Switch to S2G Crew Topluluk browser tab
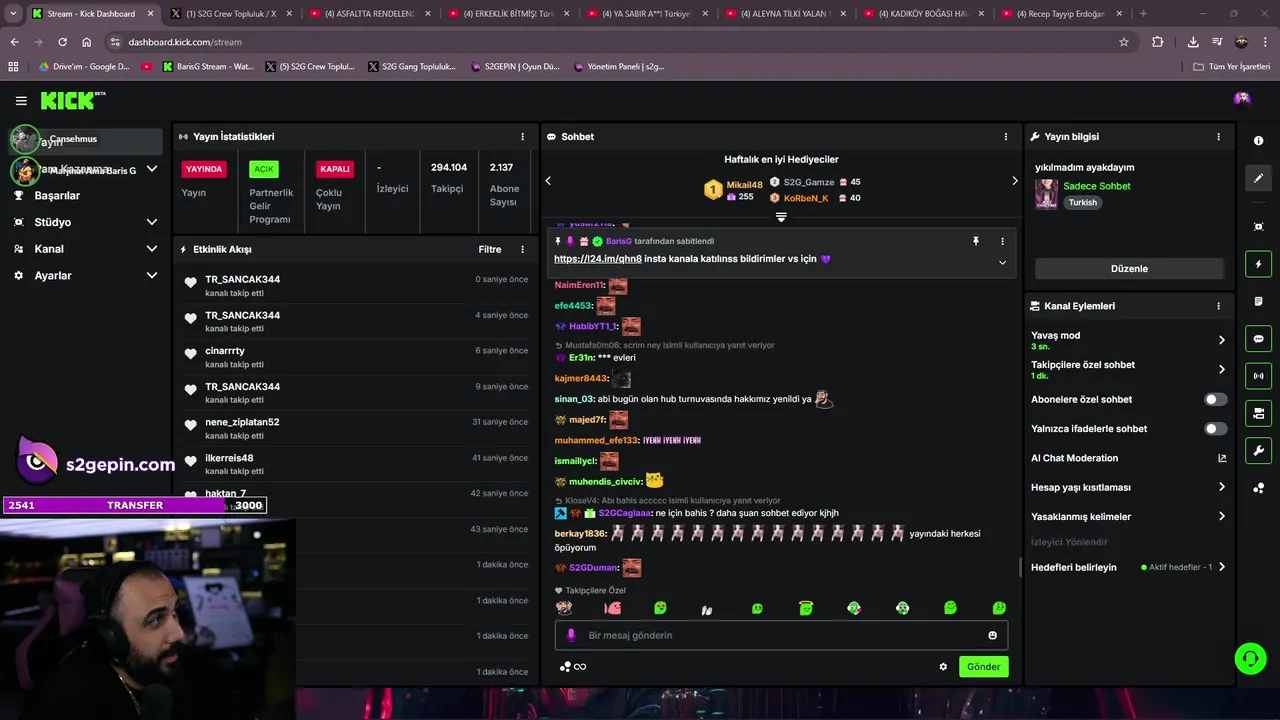The height and width of the screenshot is (720, 1280). pos(232,14)
